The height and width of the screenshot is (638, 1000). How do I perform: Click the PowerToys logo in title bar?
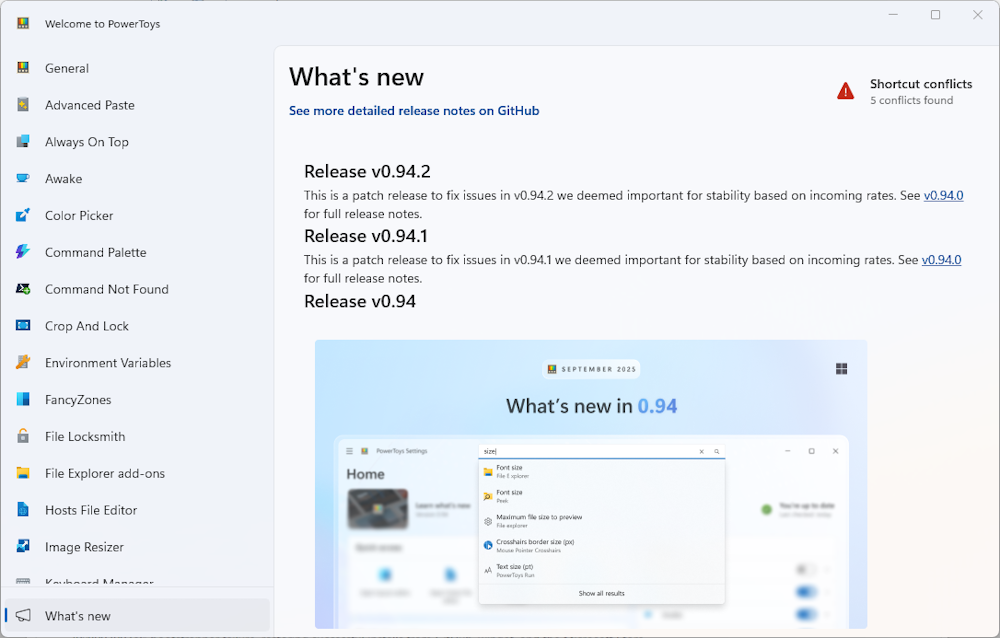pyautogui.click(x=23, y=24)
